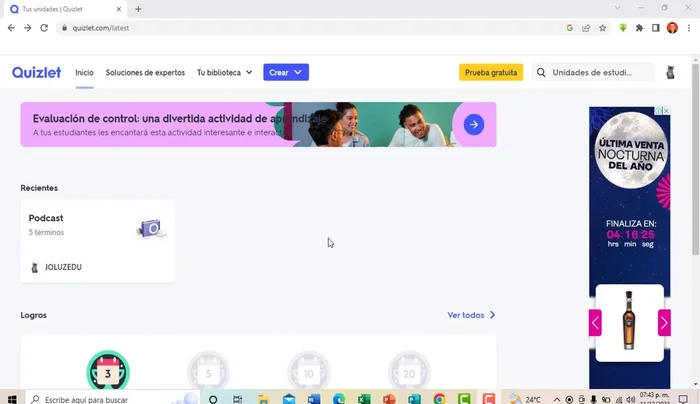The width and height of the screenshot is (700, 404).
Task: Show hidden system tray icons
Action: click(x=557, y=400)
